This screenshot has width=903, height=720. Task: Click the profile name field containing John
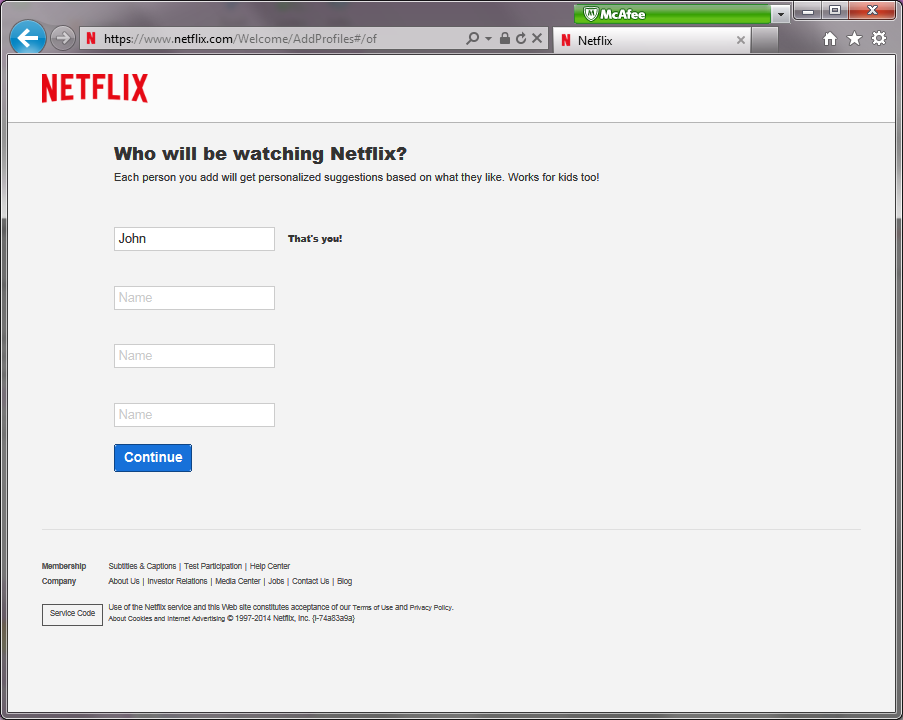click(x=194, y=239)
